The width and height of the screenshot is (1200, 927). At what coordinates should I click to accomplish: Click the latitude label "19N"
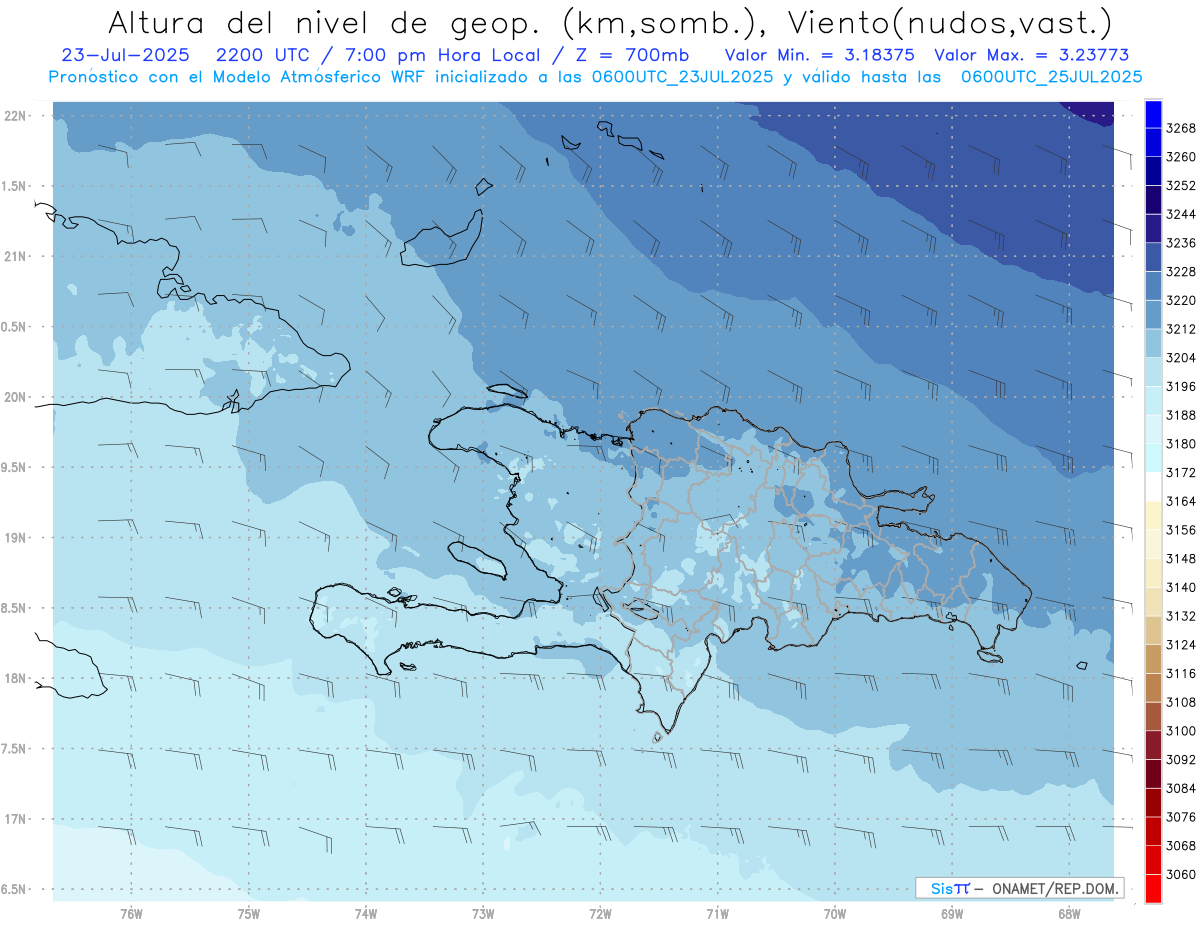[14, 538]
